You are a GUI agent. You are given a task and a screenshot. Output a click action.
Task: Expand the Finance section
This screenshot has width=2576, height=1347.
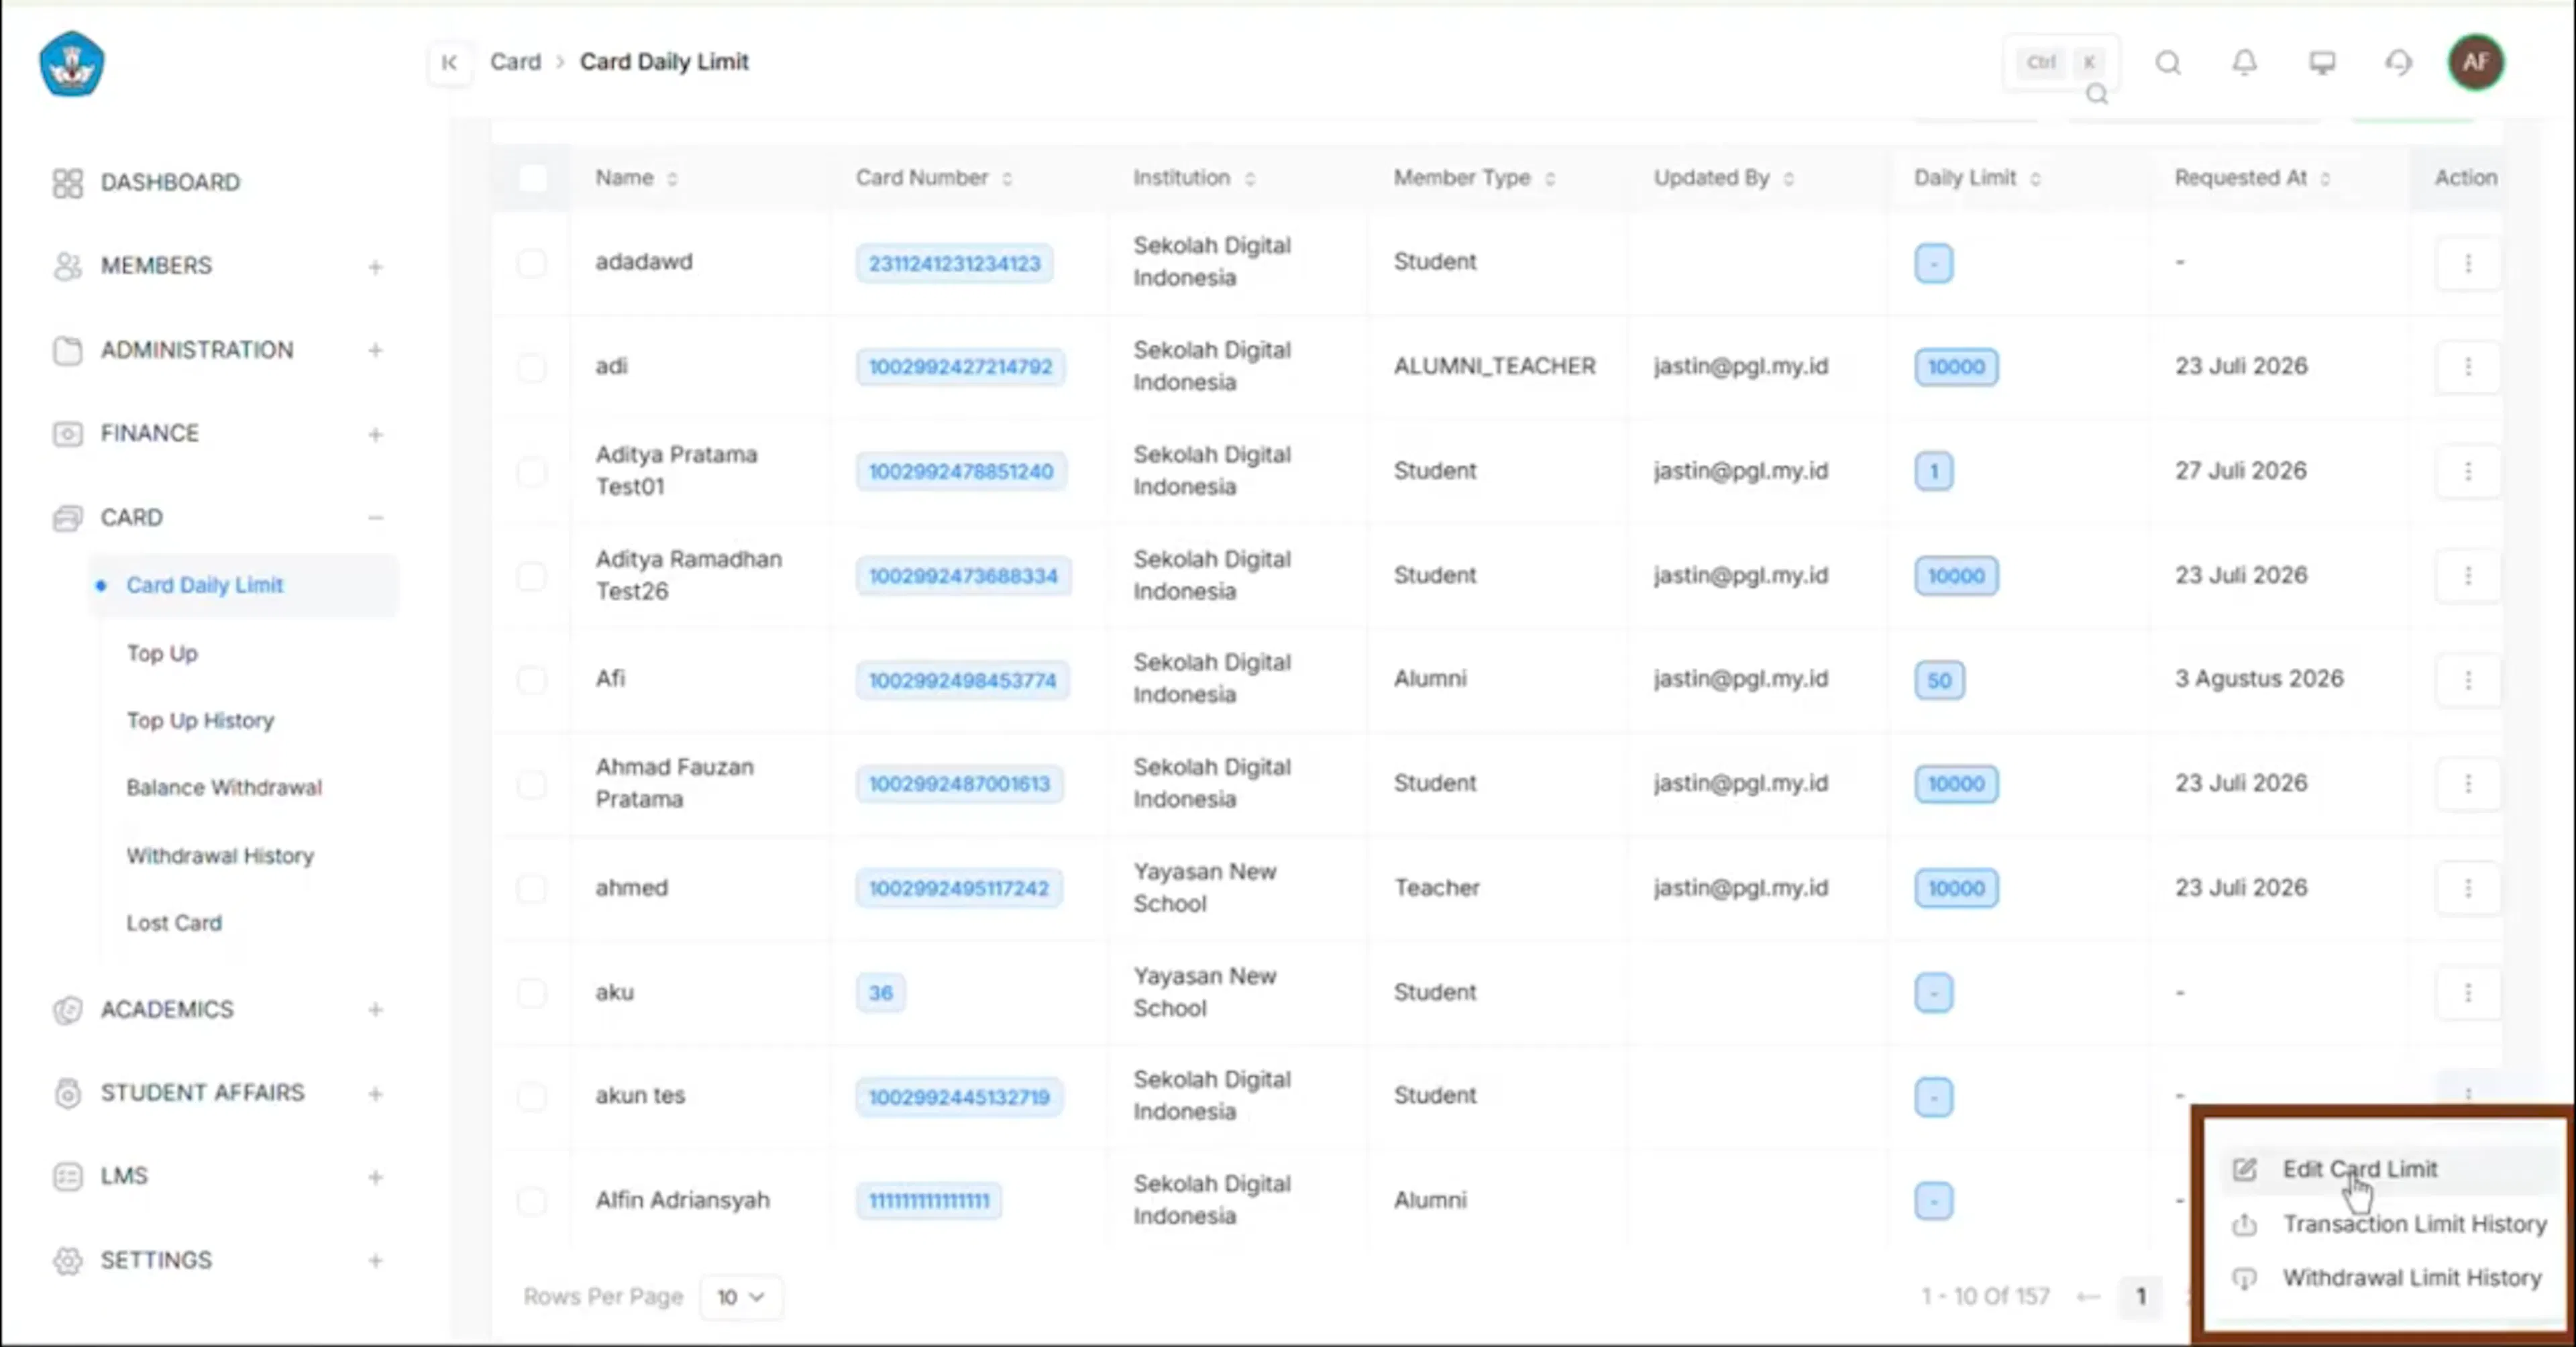pos(375,435)
